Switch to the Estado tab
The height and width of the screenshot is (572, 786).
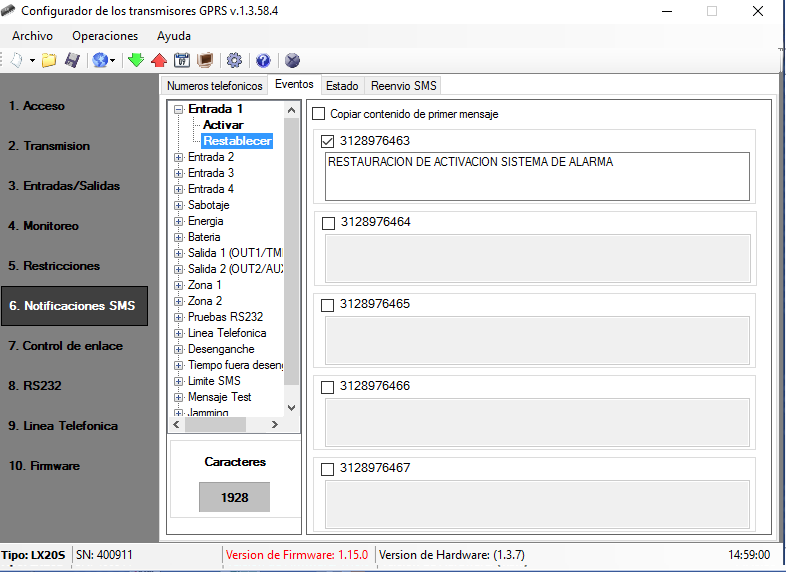pos(342,86)
